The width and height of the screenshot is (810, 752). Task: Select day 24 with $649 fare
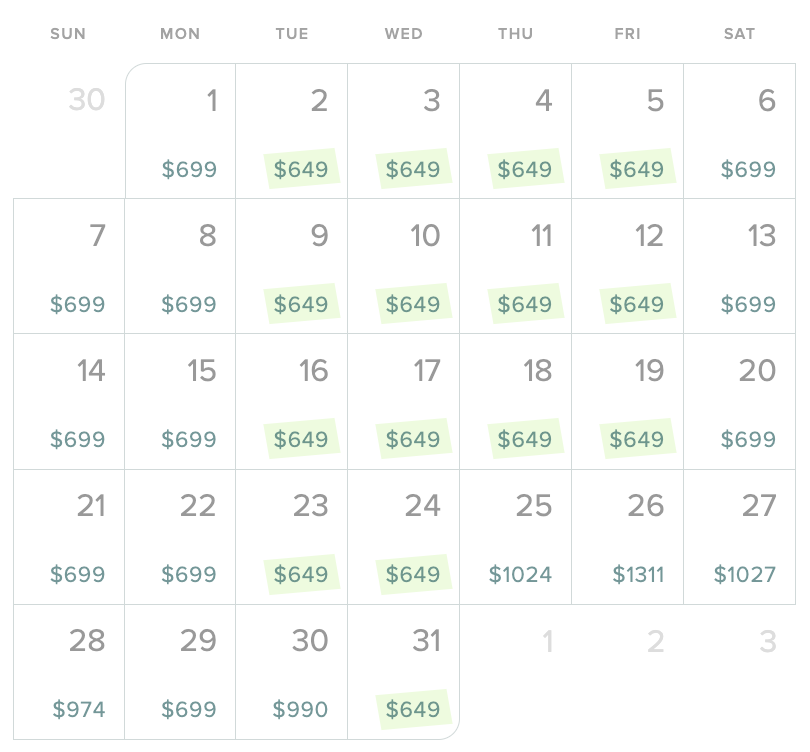[x=404, y=537]
